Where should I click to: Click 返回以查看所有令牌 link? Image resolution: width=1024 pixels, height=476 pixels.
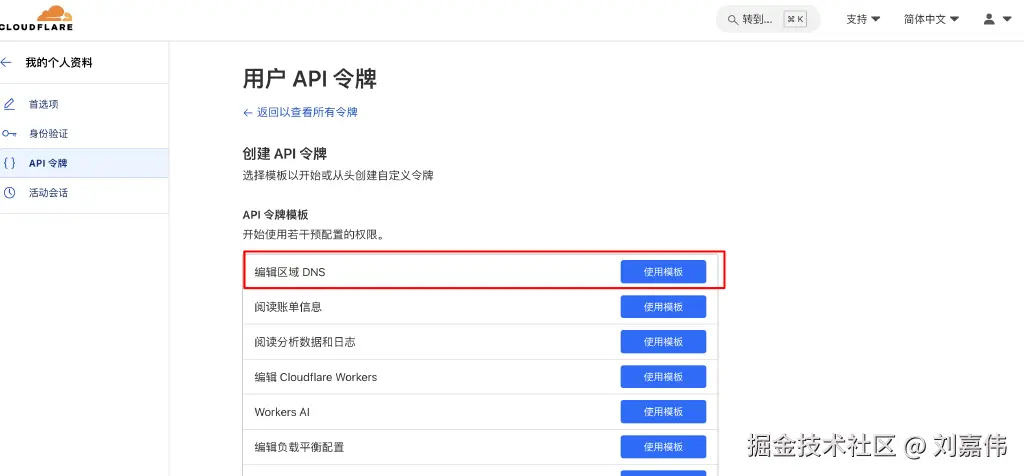[300, 112]
